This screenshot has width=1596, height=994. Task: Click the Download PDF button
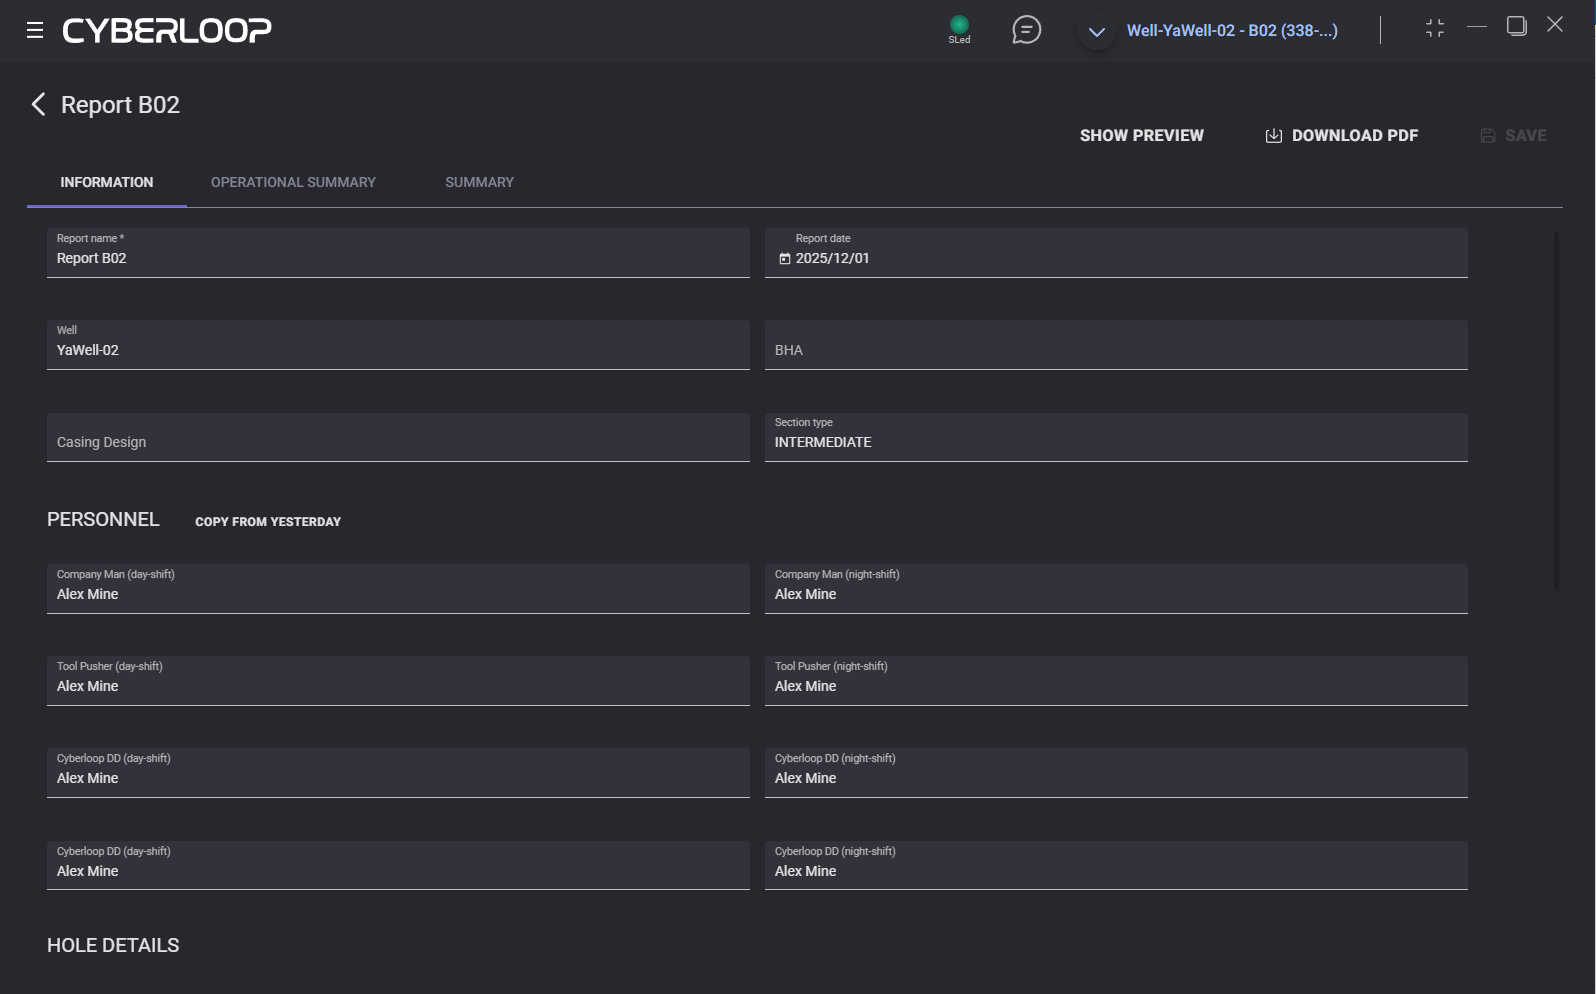coord(1342,135)
